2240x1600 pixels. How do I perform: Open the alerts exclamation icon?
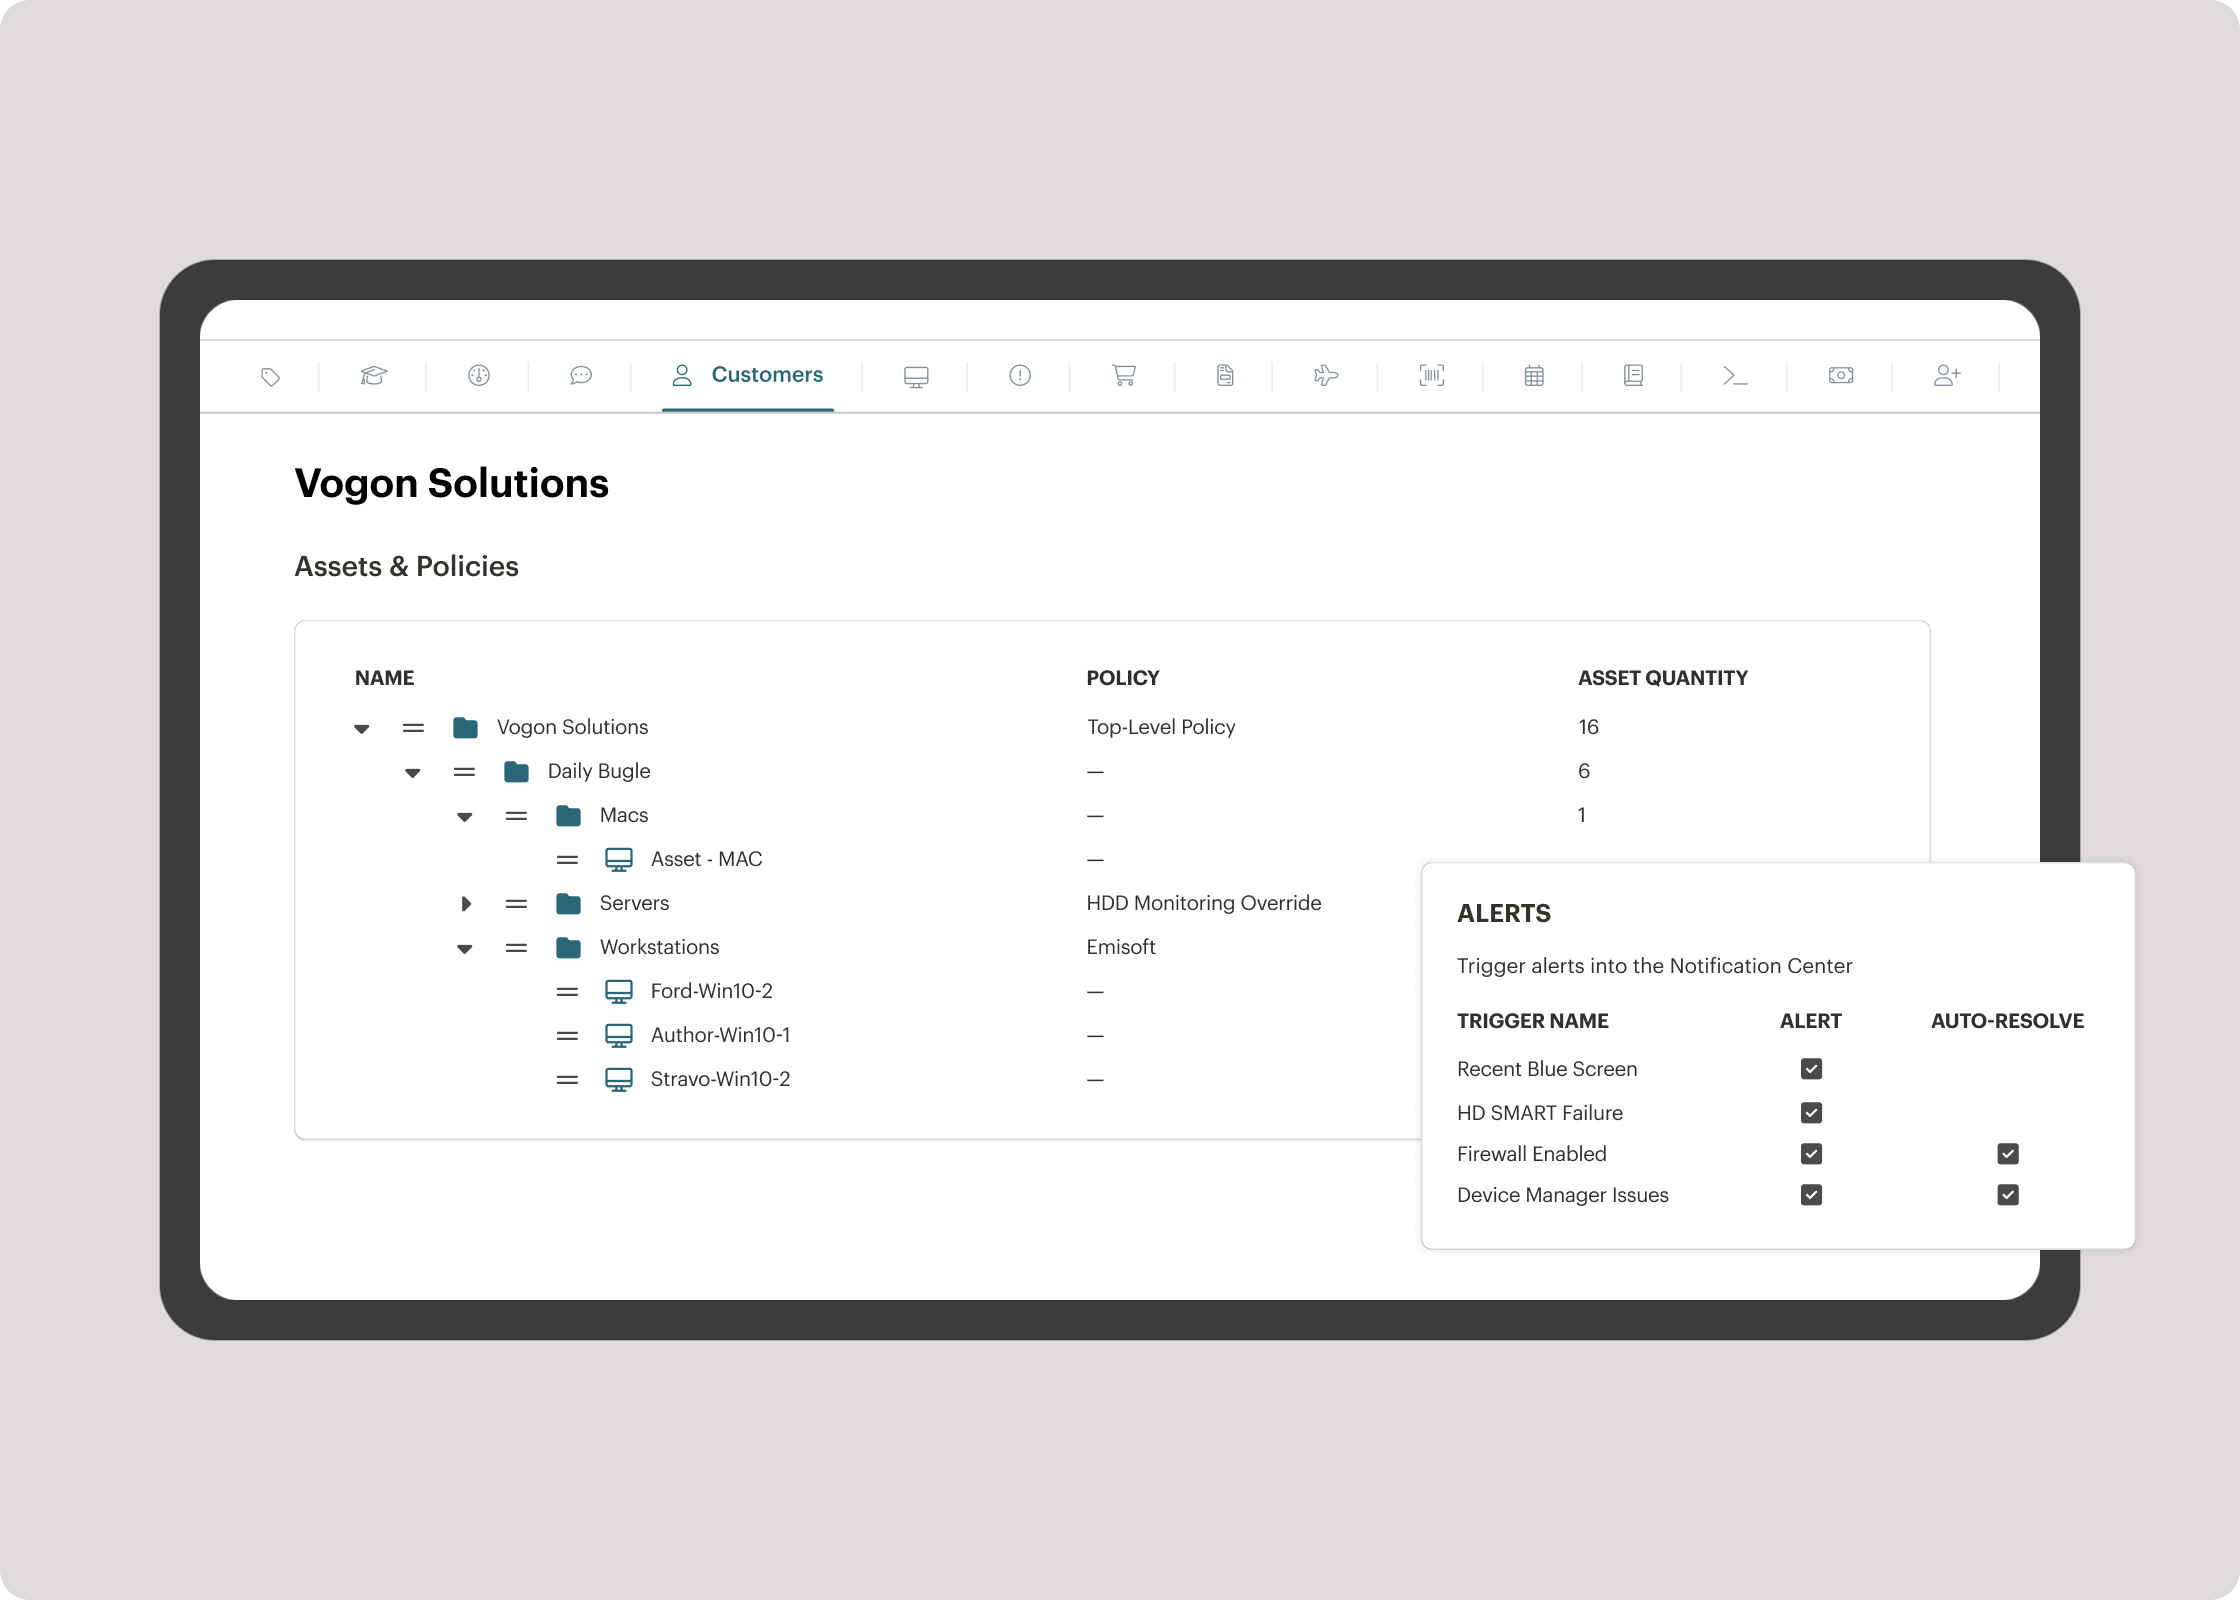(1019, 376)
